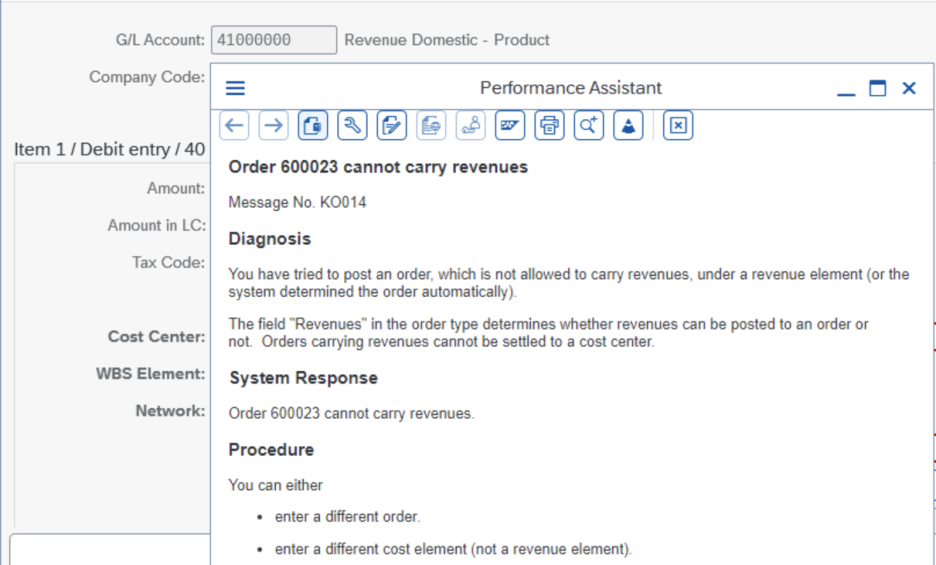Click the Back arrow in help toolbar
This screenshot has width=936, height=565.
(234, 125)
